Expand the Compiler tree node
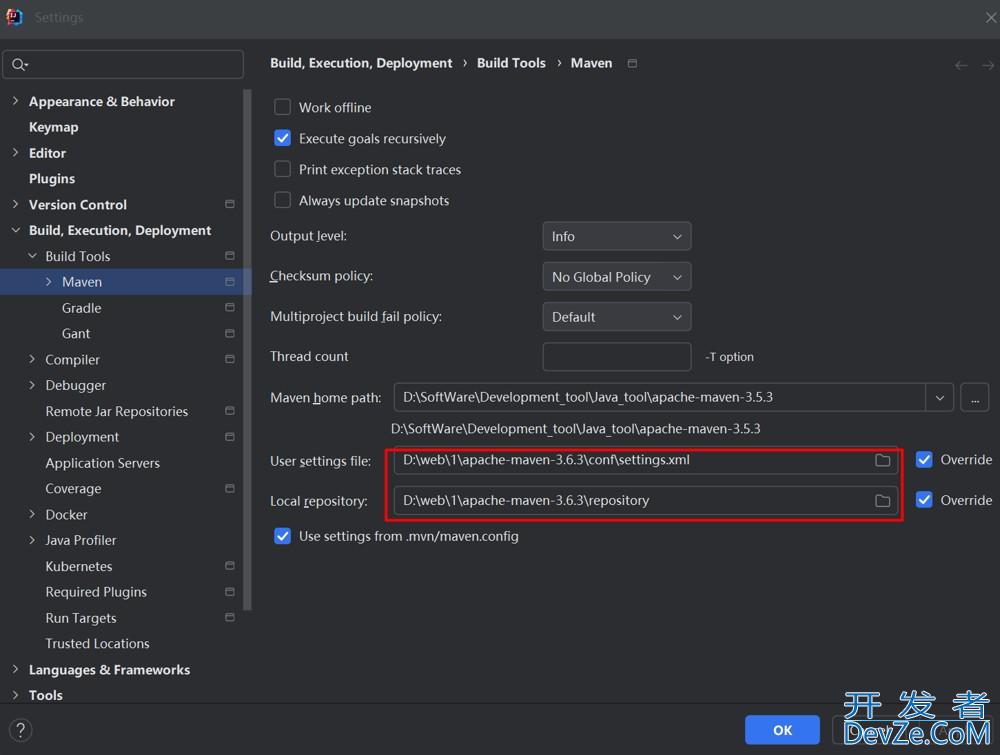Screen dimensions: 1000x755 point(33,360)
